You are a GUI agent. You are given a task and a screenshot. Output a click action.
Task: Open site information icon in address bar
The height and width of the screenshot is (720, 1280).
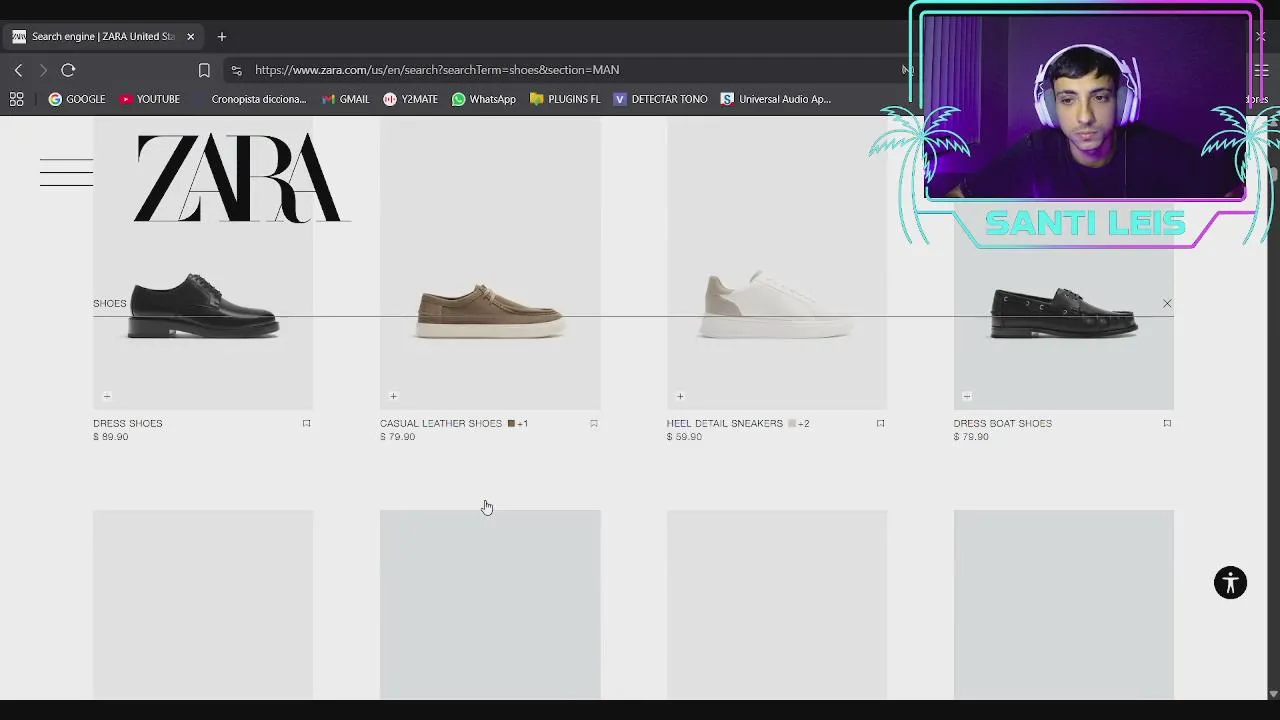tap(236, 70)
